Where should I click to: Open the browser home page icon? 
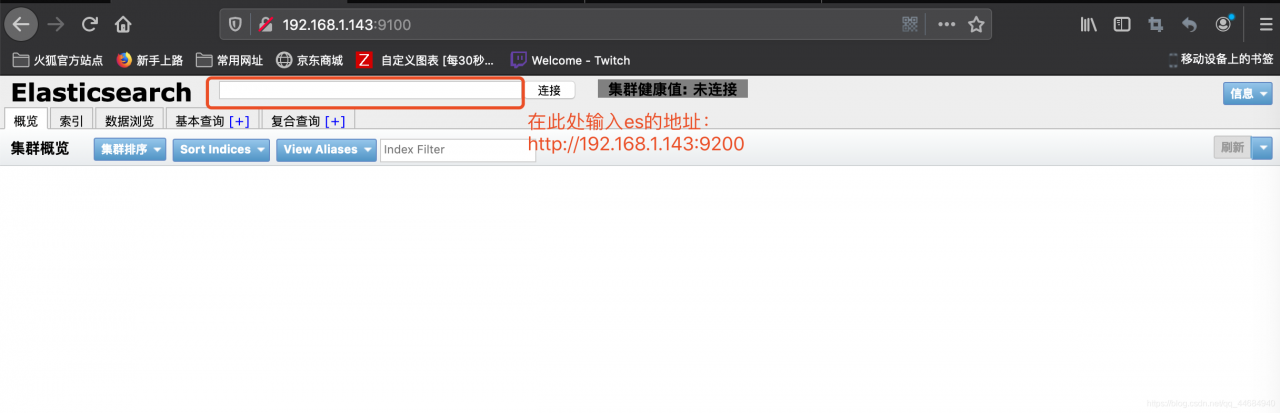(x=123, y=24)
